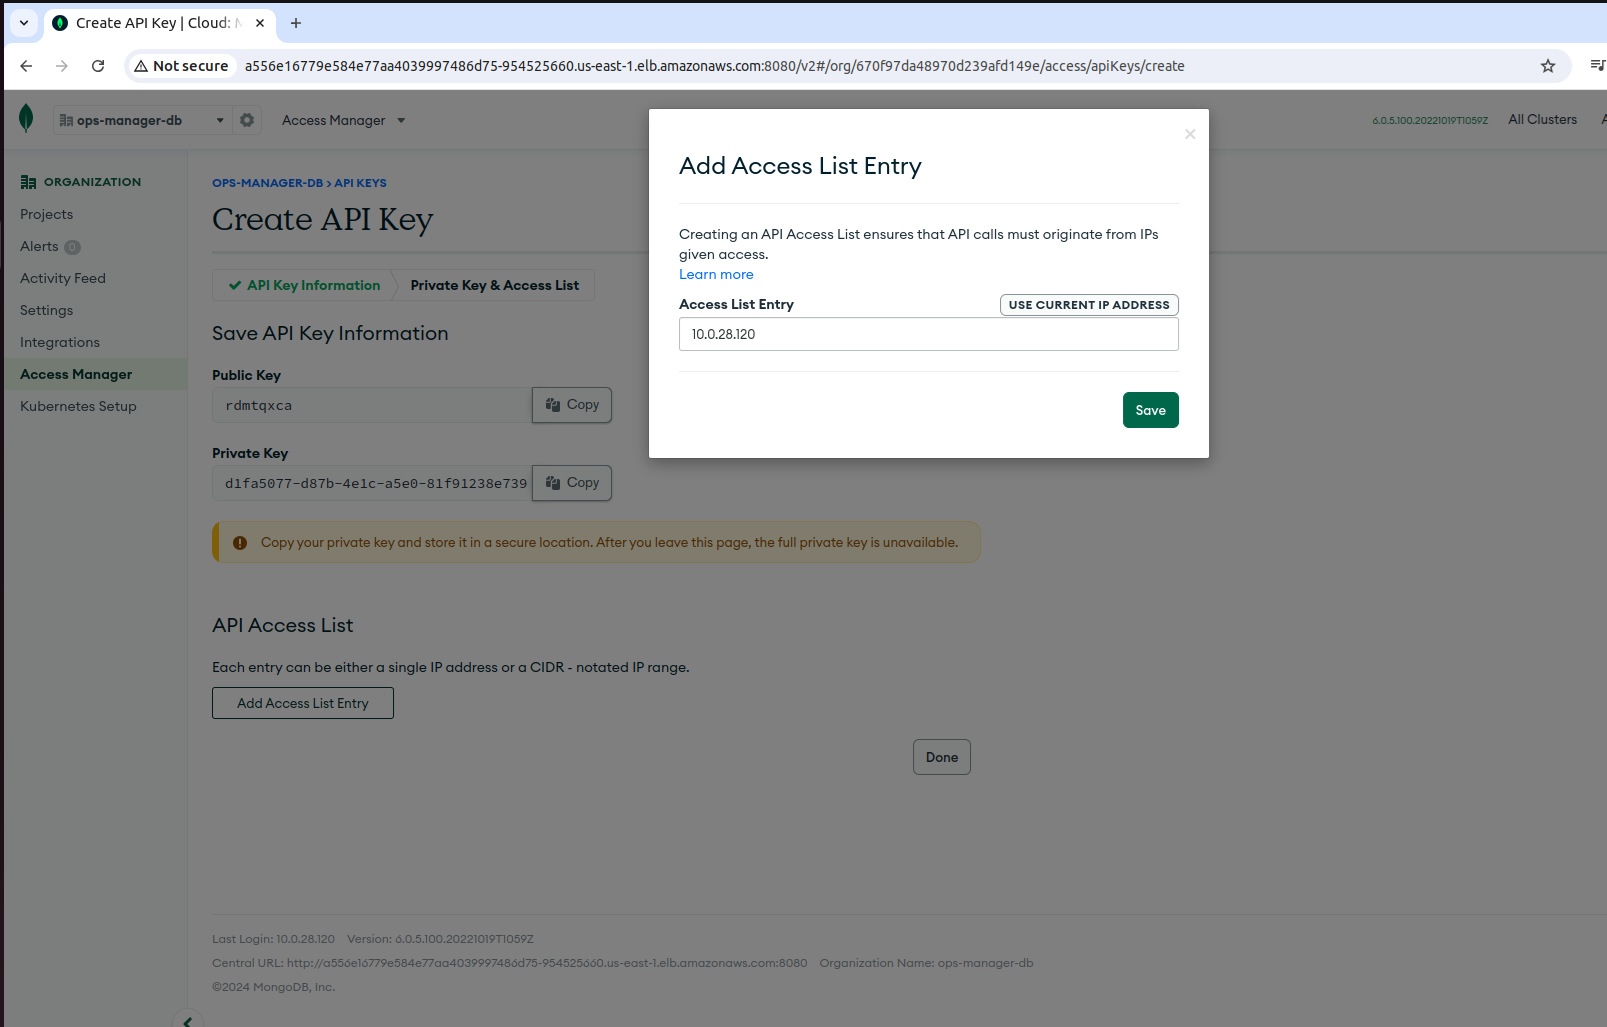
Task: Click the warning icon in yellow banner
Action: coord(240,543)
